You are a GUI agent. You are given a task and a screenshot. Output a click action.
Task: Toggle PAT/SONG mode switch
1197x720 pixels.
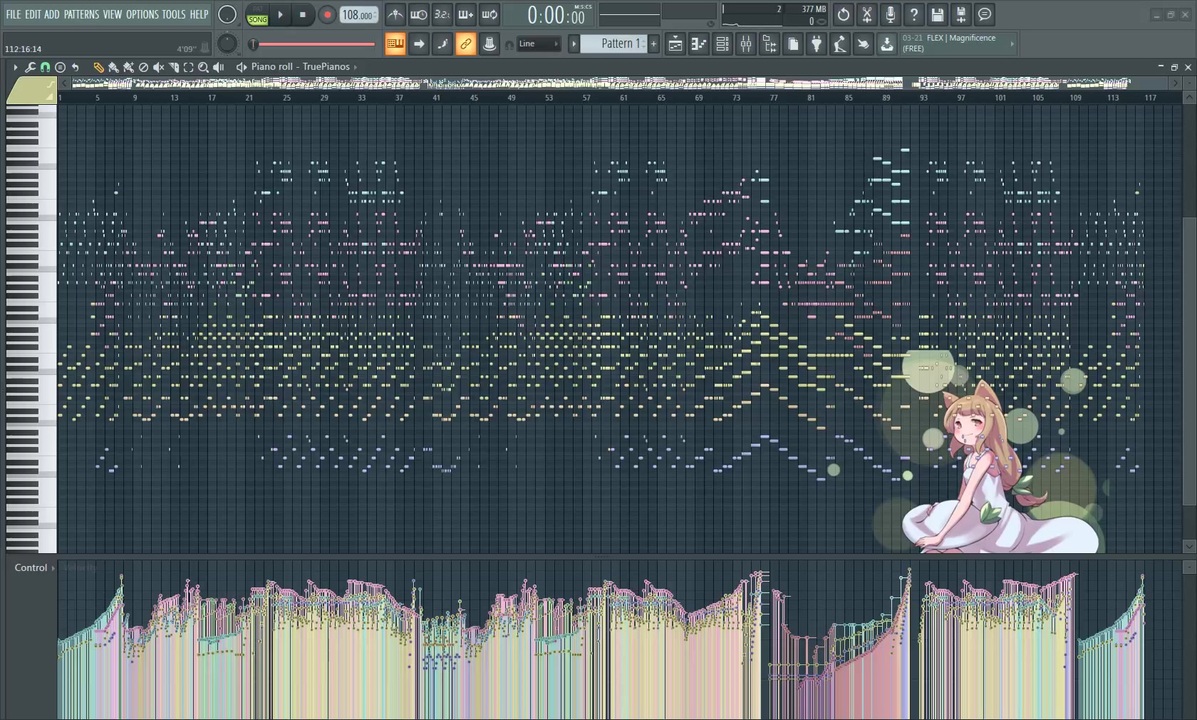(x=257, y=15)
